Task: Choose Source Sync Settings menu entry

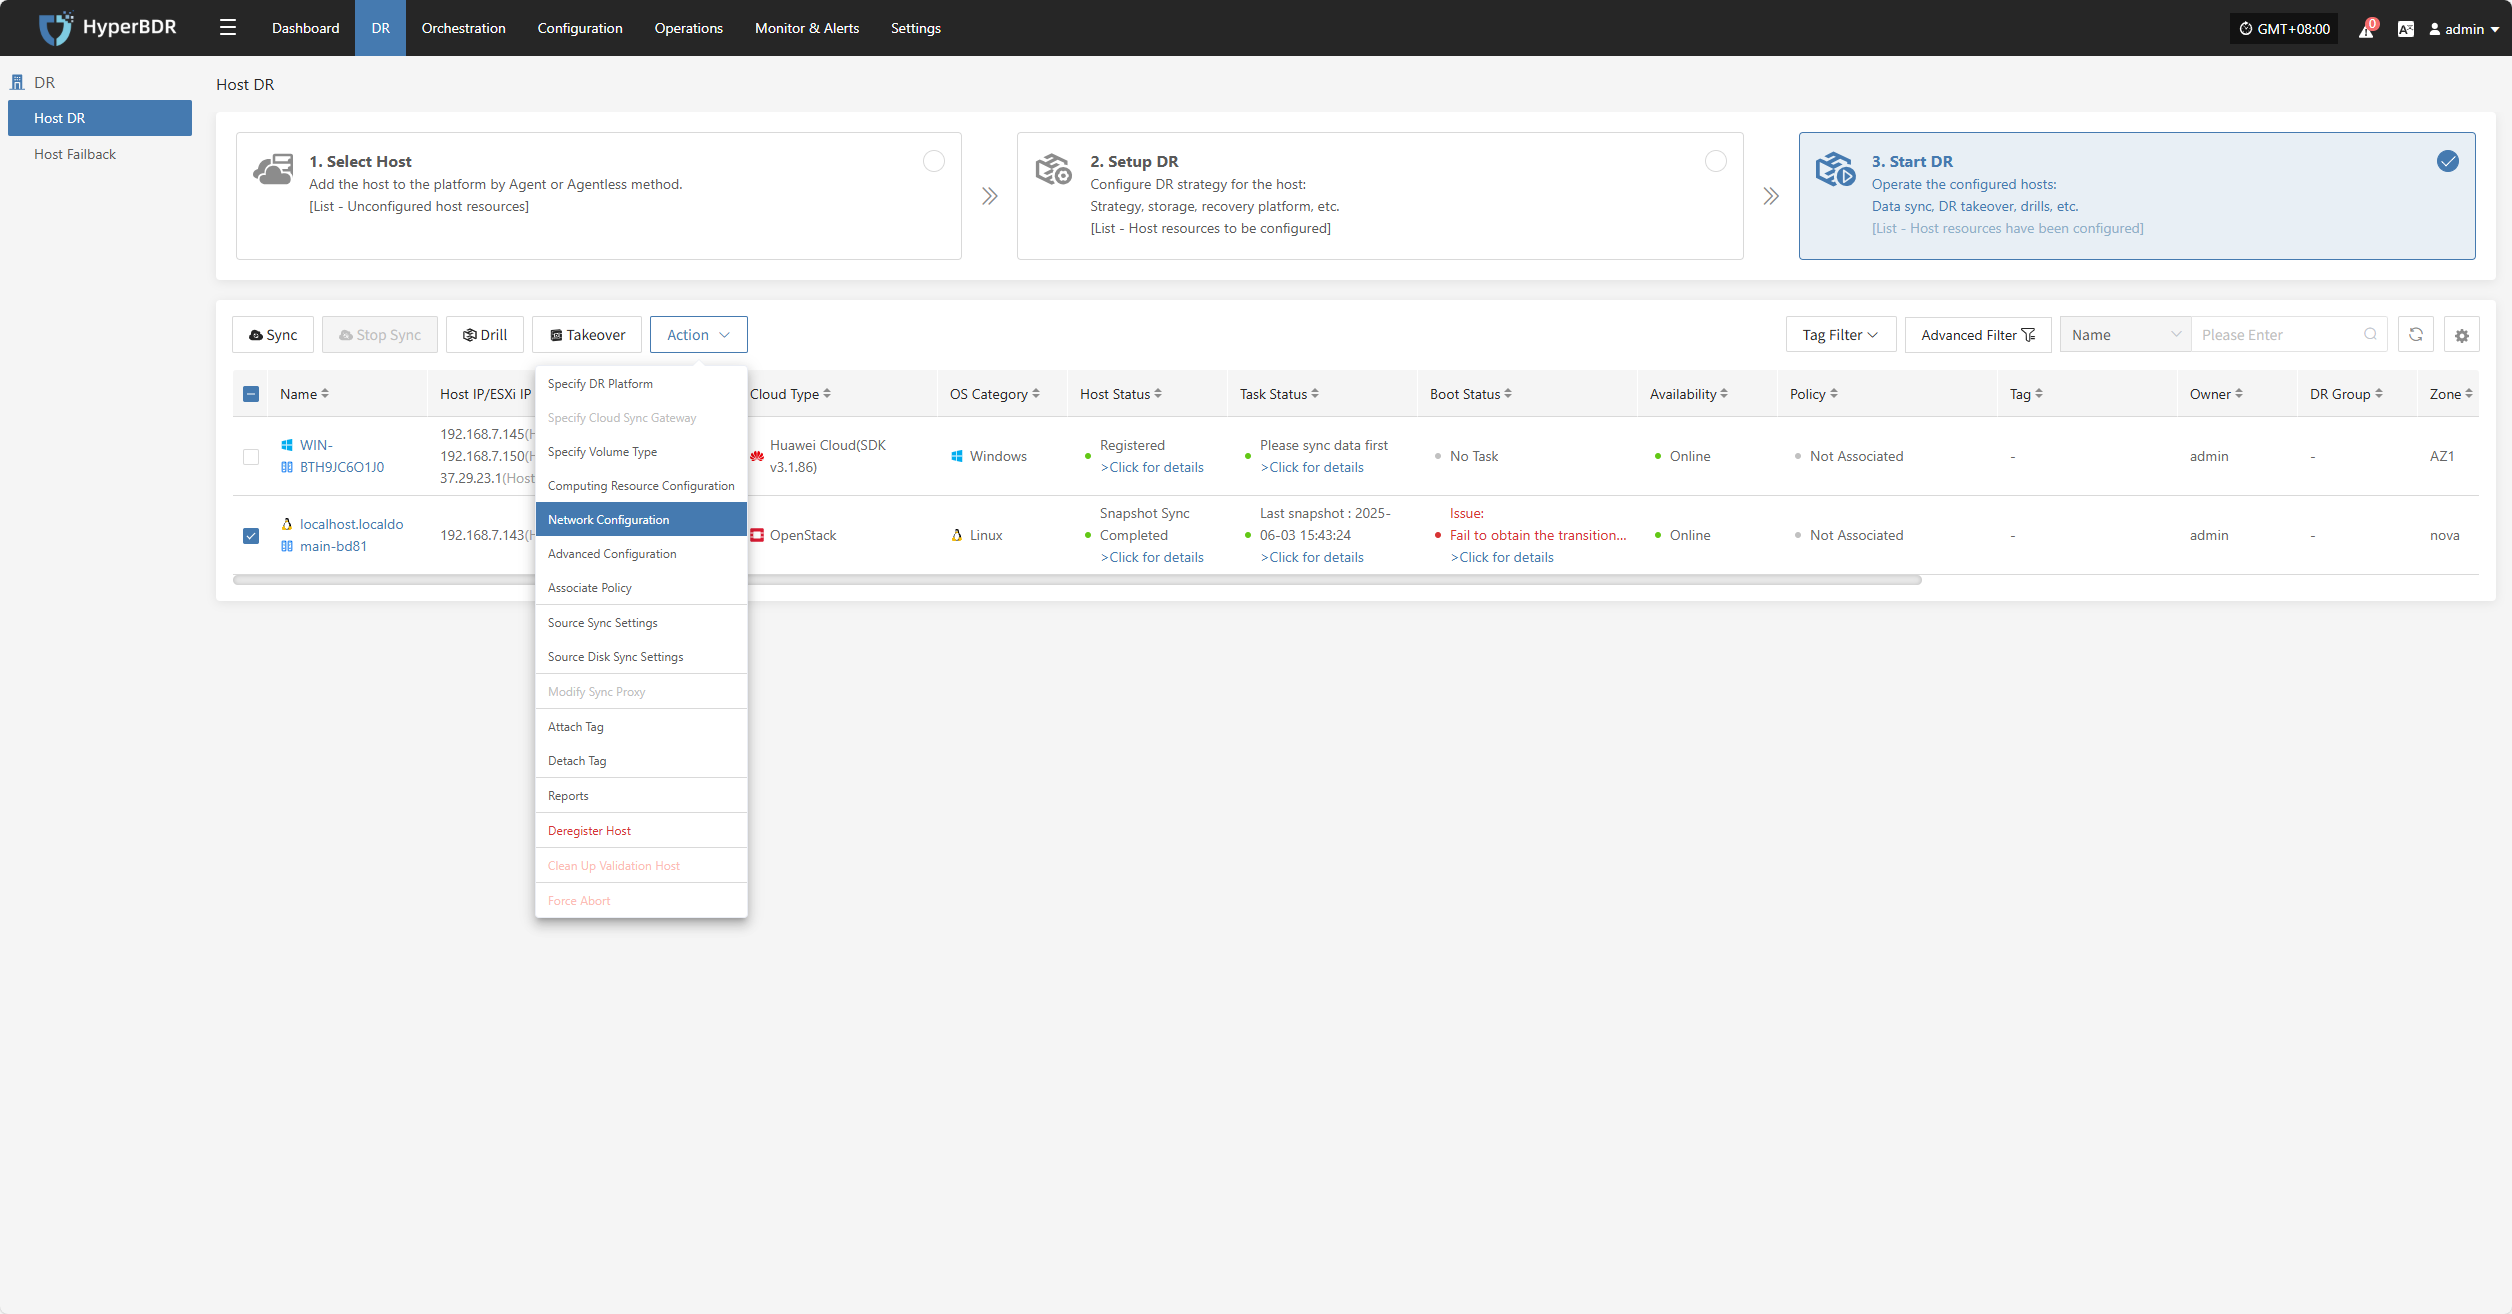Action: pos(641,623)
